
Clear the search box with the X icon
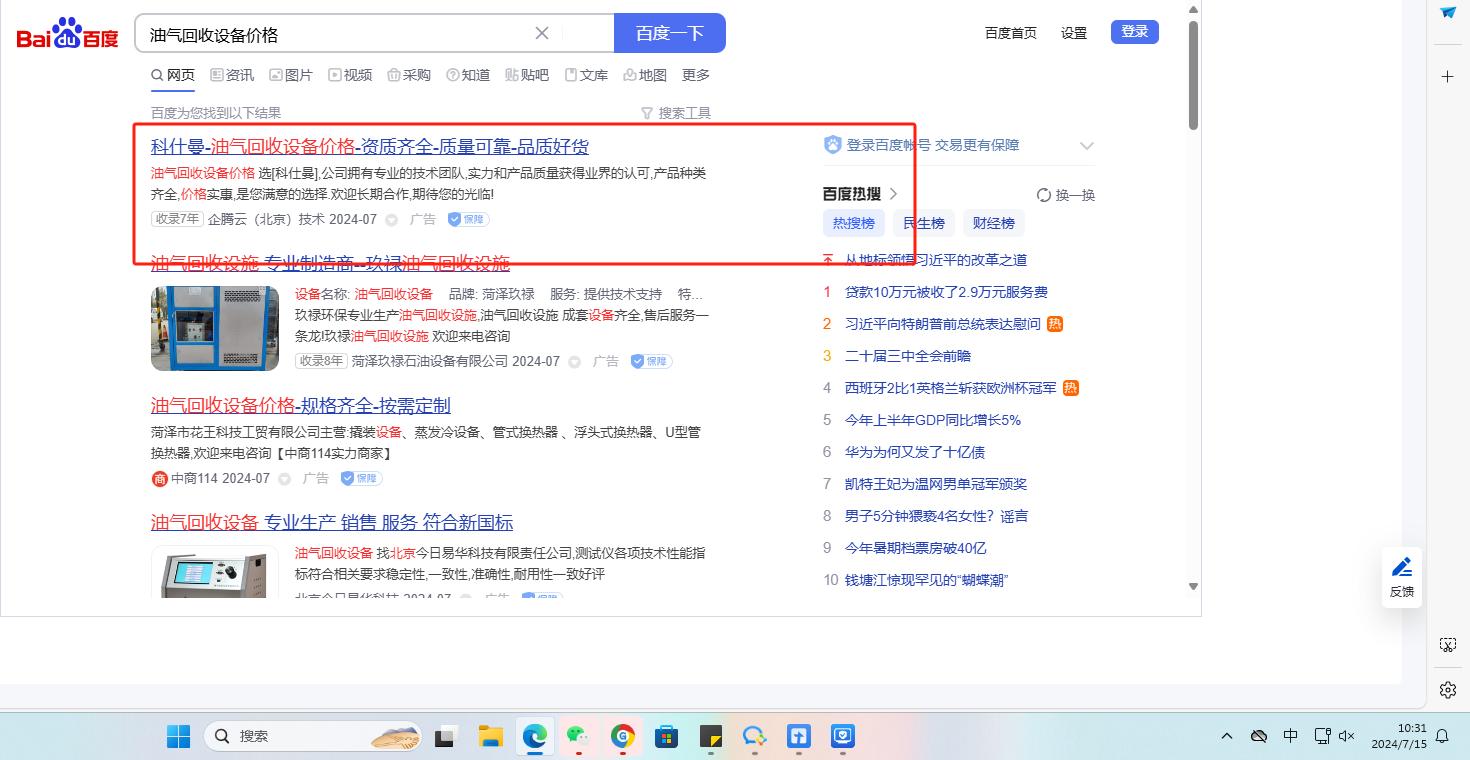pyautogui.click(x=542, y=33)
